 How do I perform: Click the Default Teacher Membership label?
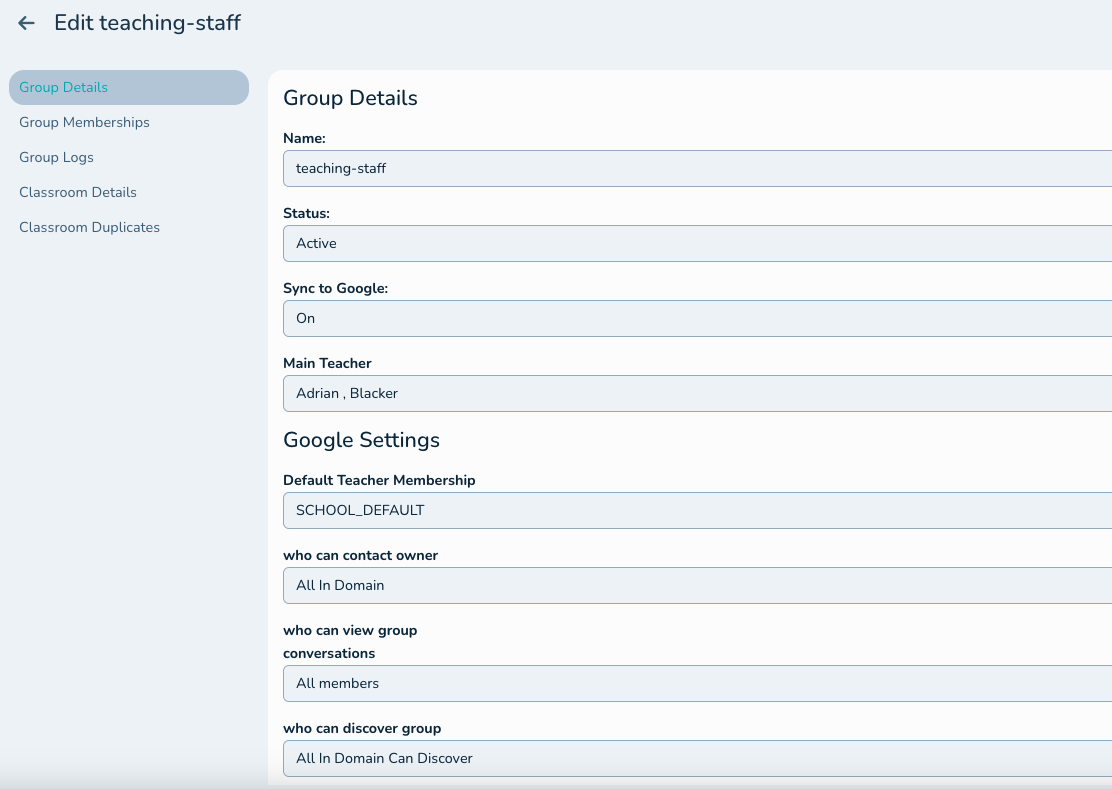pyautogui.click(x=379, y=480)
